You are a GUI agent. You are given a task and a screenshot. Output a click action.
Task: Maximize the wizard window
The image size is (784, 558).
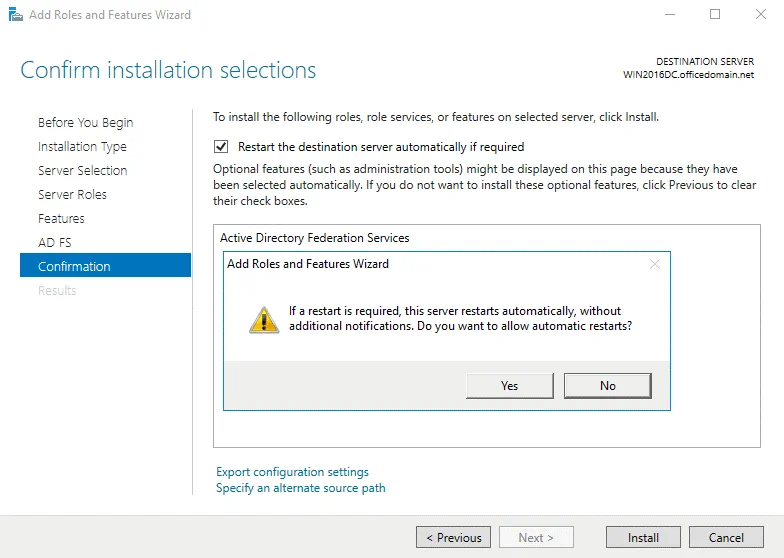point(715,15)
